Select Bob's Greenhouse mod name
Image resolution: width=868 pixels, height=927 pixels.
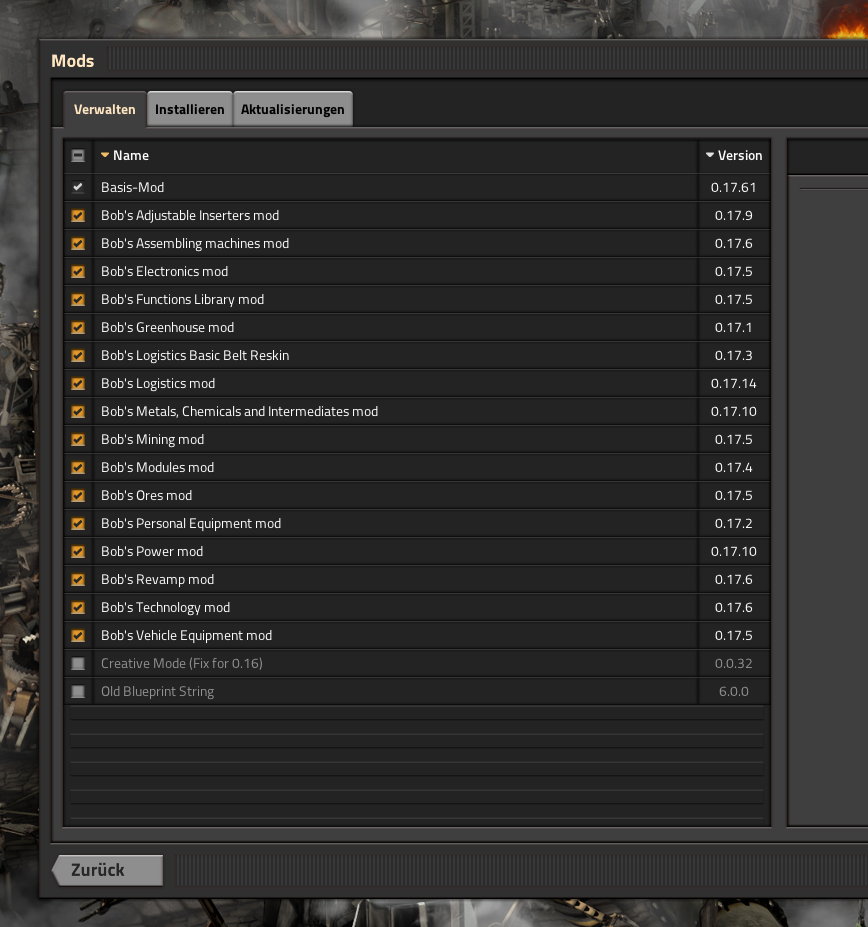point(167,328)
